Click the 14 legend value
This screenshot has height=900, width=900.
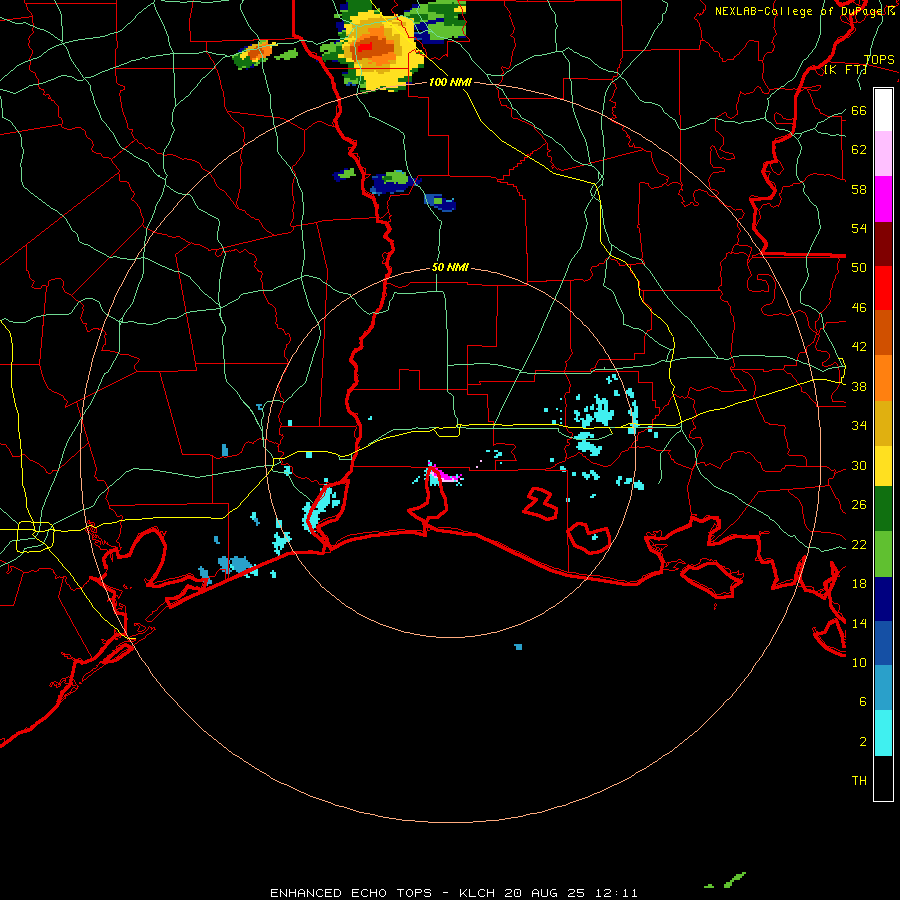[859, 623]
